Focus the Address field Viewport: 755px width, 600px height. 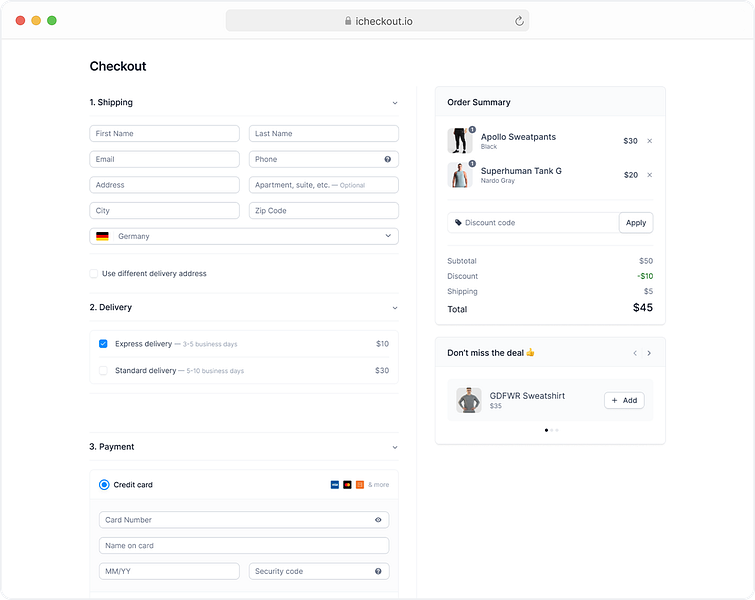coord(164,185)
